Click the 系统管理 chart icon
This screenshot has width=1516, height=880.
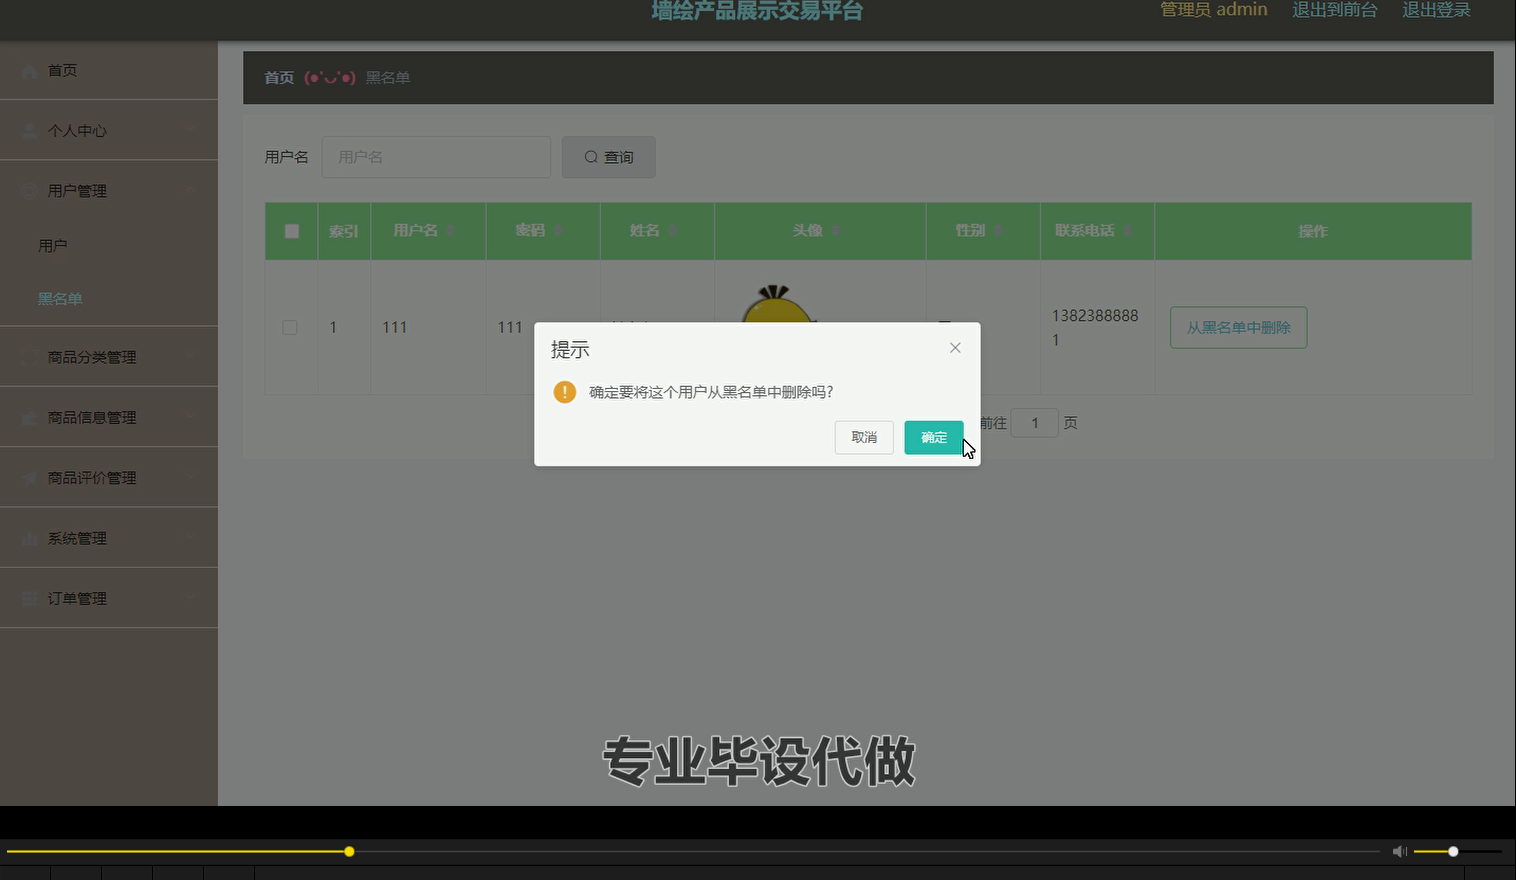tap(28, 537)
